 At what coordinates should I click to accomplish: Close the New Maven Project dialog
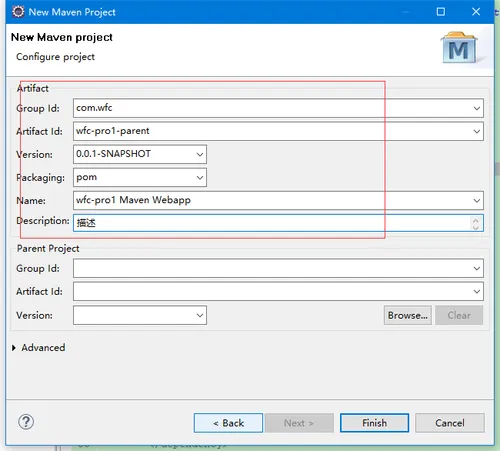tap(476, 12)
